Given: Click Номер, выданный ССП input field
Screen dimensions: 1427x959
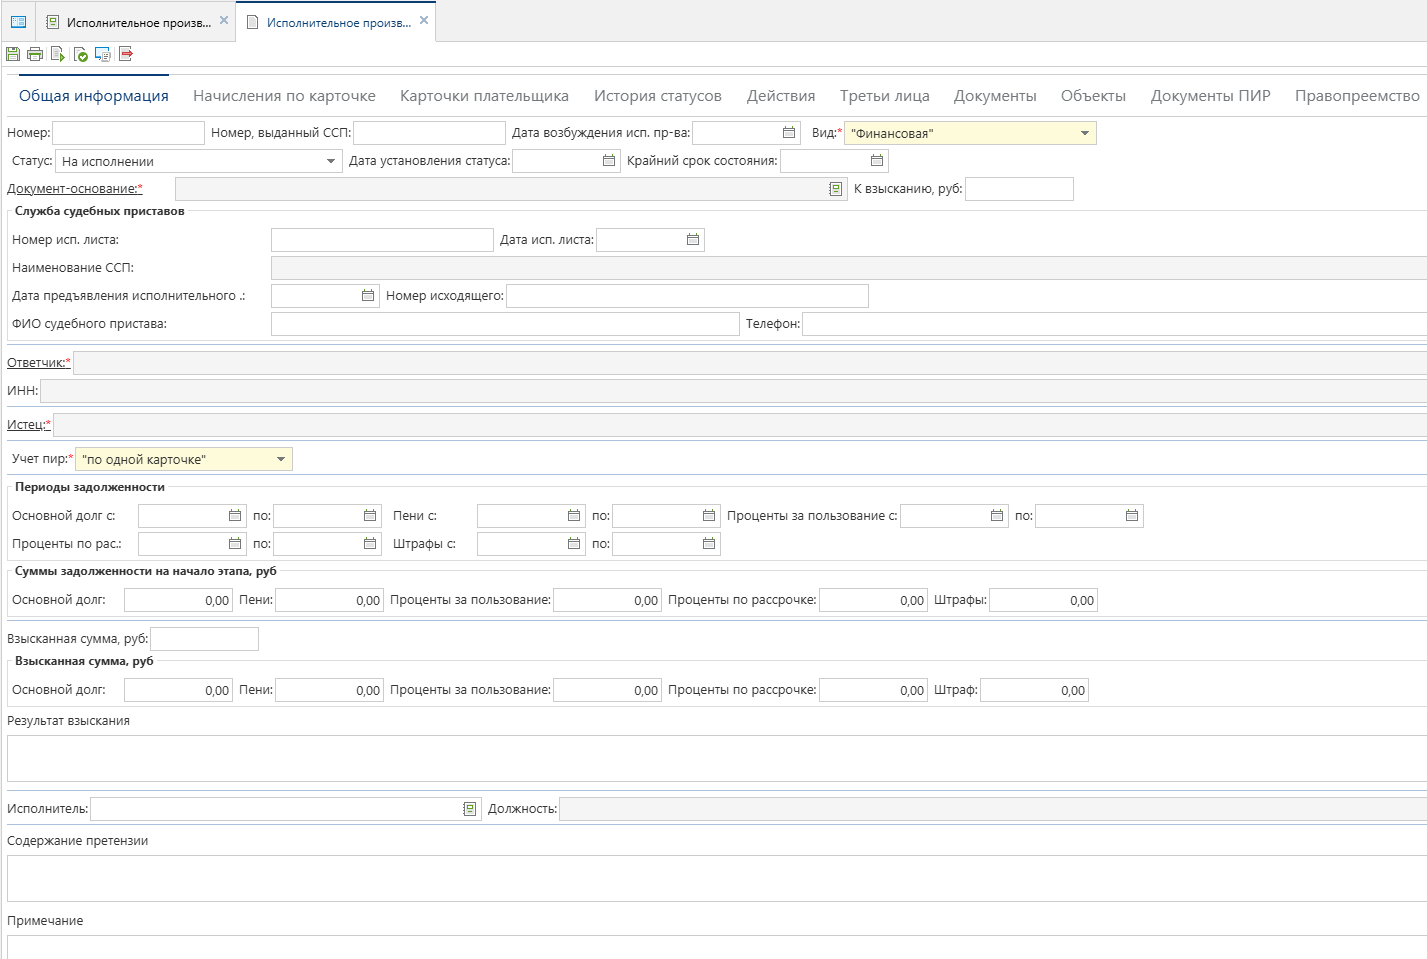Looking at the screenshot, I should pyautogui.click(x=429, y=133).
